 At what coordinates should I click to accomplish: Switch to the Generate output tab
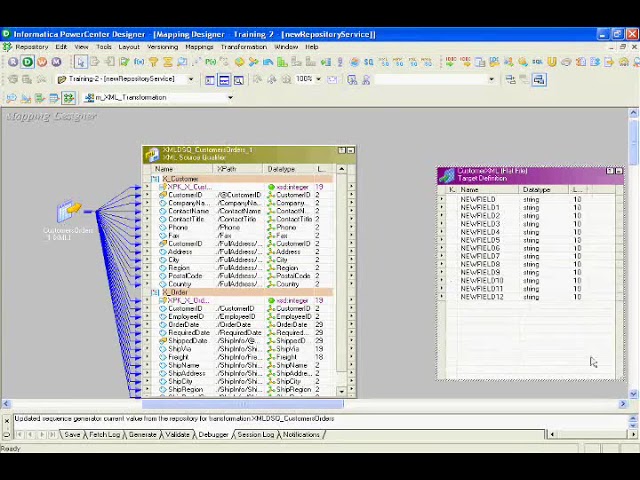coord(142,435)
